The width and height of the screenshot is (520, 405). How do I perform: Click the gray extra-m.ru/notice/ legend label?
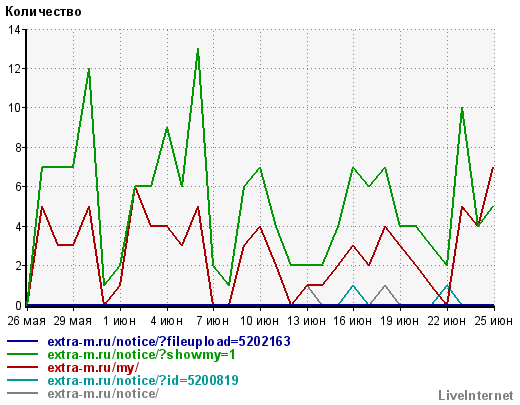[x=103, y=393]
